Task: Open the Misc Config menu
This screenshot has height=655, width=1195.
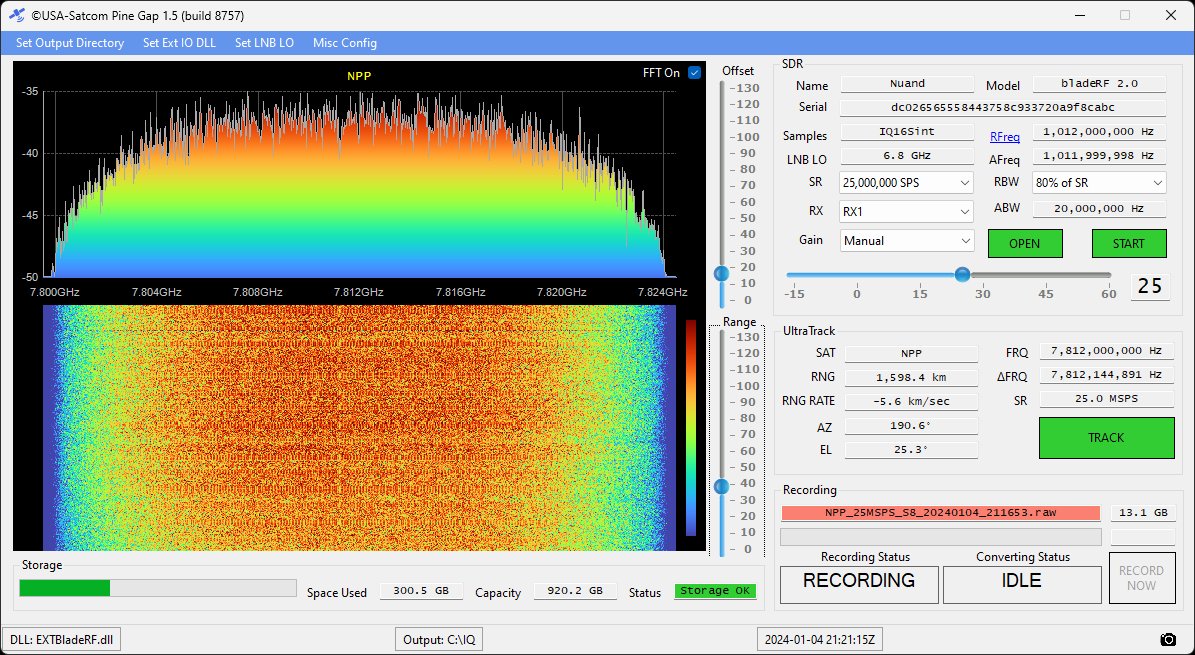Action: click(x=344, y=43)
